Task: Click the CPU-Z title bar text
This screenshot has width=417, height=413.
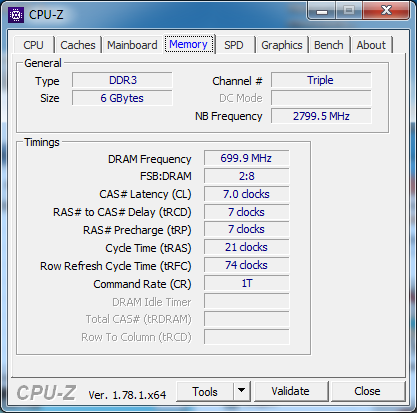Action: pos(46,15)
